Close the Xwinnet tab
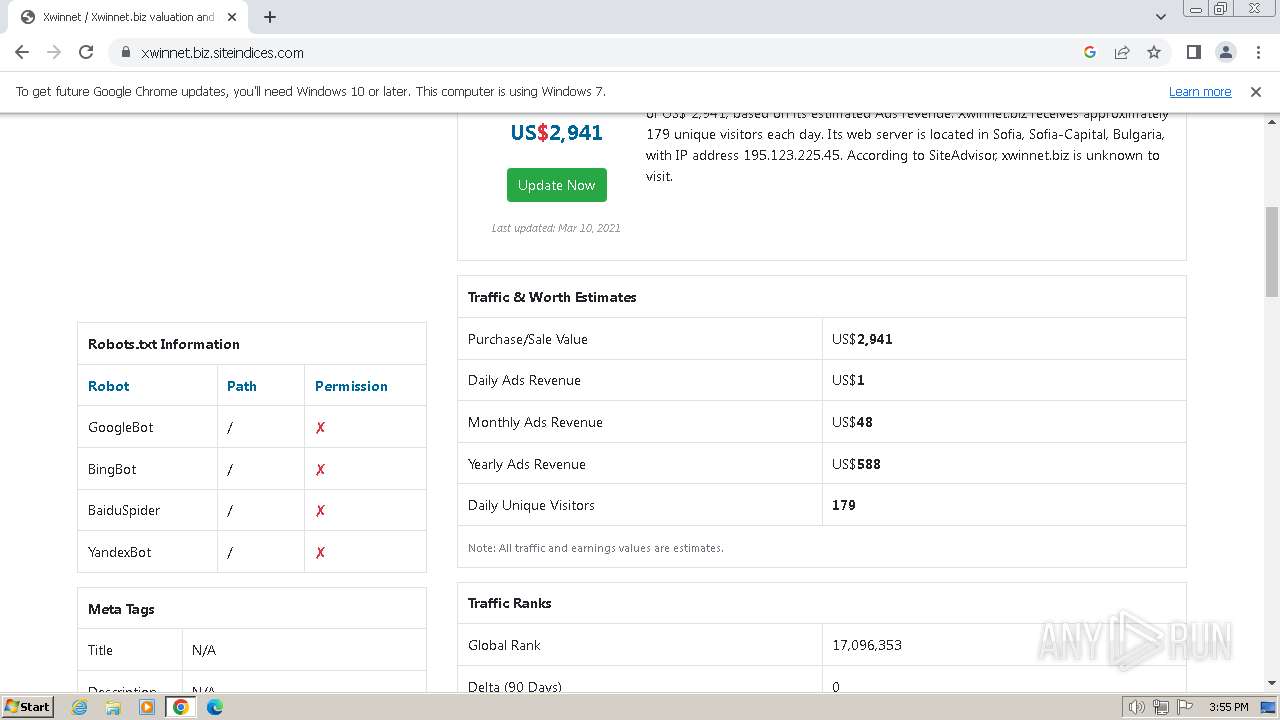Image resolution: width=1280 pixels, height=720 pixels. click(x=232, y=17)
